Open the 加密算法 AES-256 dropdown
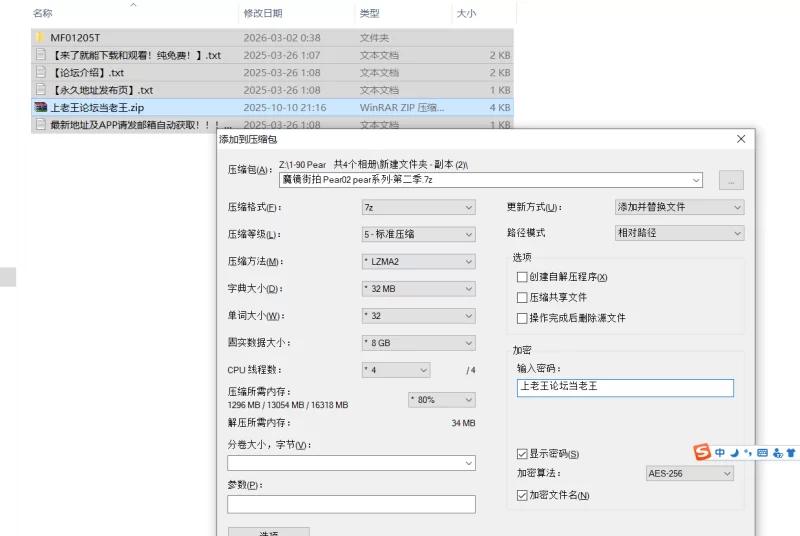800x536 pixels. [x=690, y=473]
